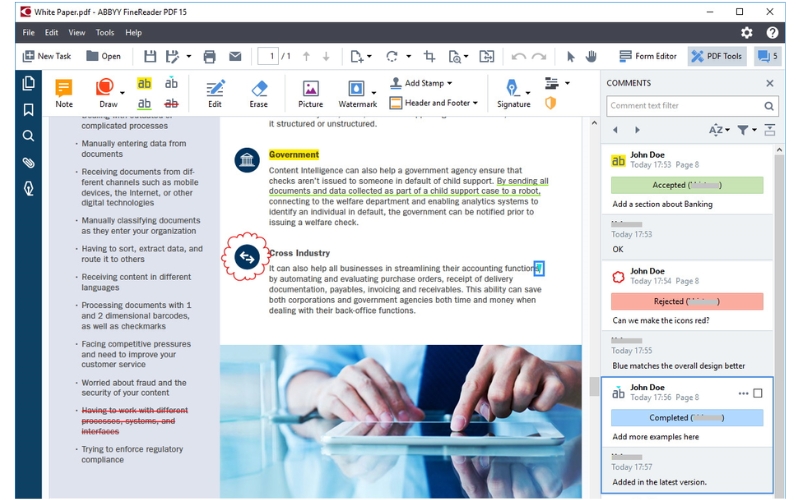
Task: Open the Rotate Pages dropdown arrow
Action: coord(408,56)
